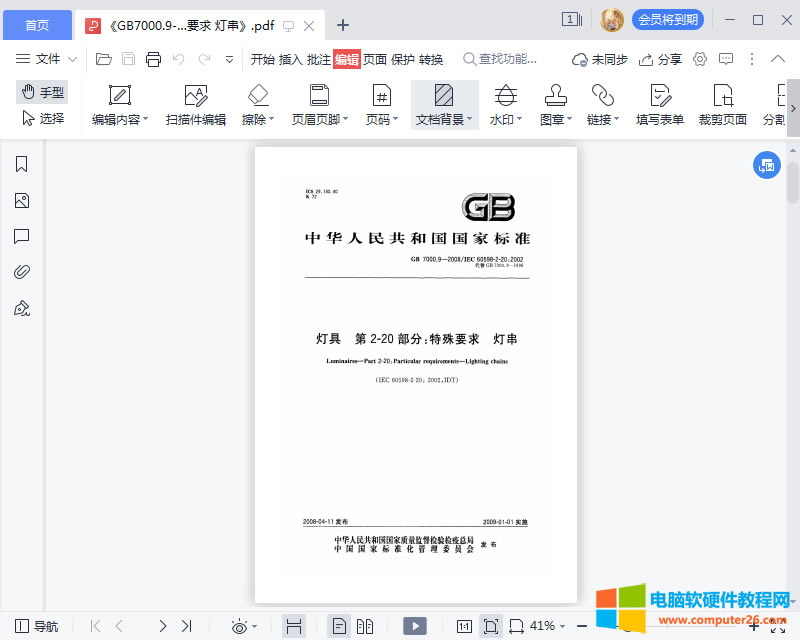
Task: Open the 文档背景 document background tool
Action: point(443,104)
